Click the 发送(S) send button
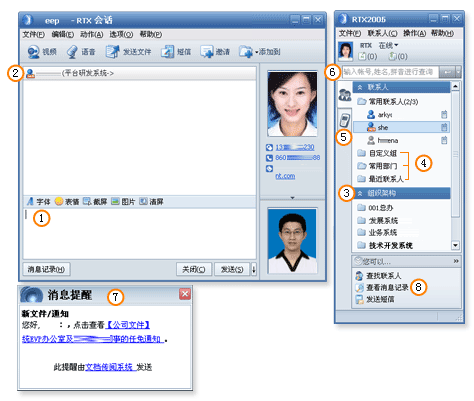This screenshot has height=401, width=474. tap(232, 269)
